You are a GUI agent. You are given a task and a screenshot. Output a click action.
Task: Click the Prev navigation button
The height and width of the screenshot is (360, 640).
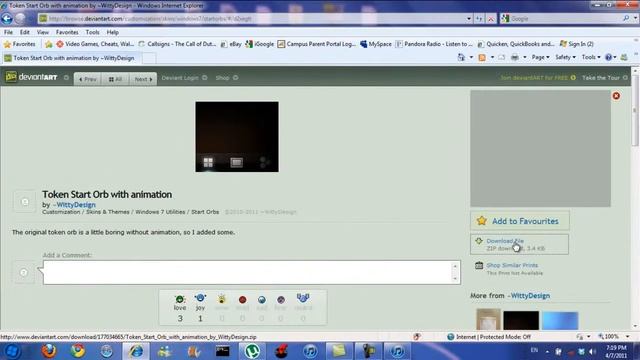(87, 79)
